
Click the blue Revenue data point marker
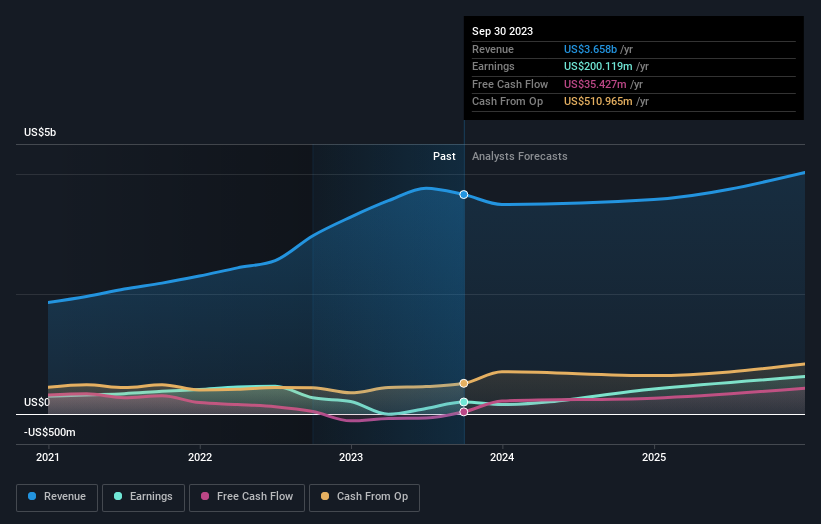[464, 195]
